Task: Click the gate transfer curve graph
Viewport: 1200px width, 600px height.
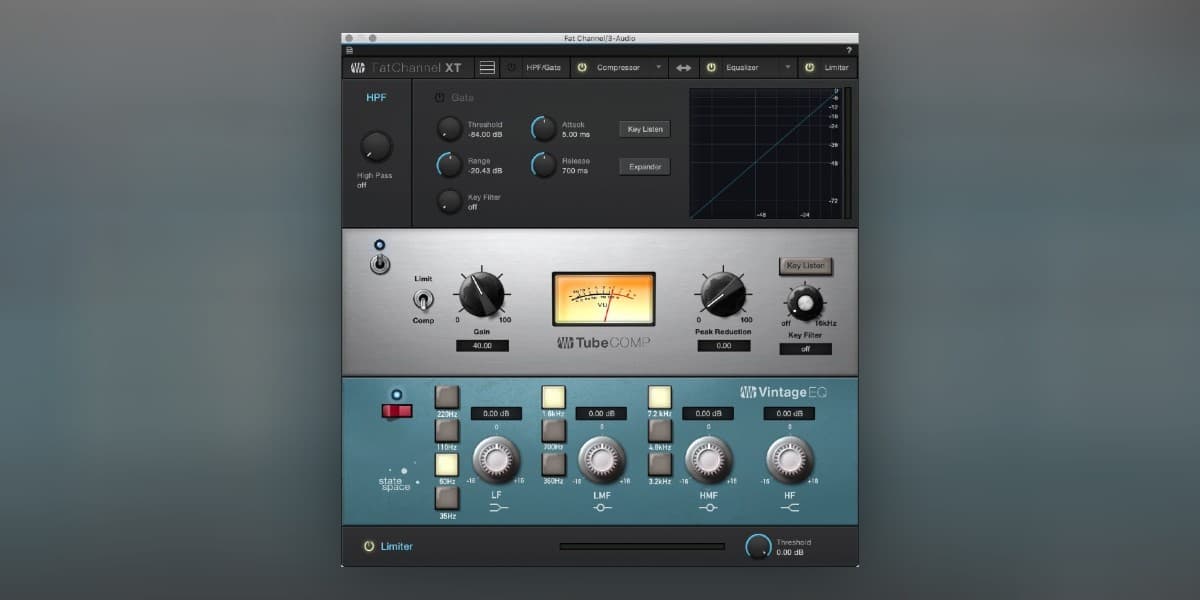Action: pyautogui.click(x=765, y=153)
